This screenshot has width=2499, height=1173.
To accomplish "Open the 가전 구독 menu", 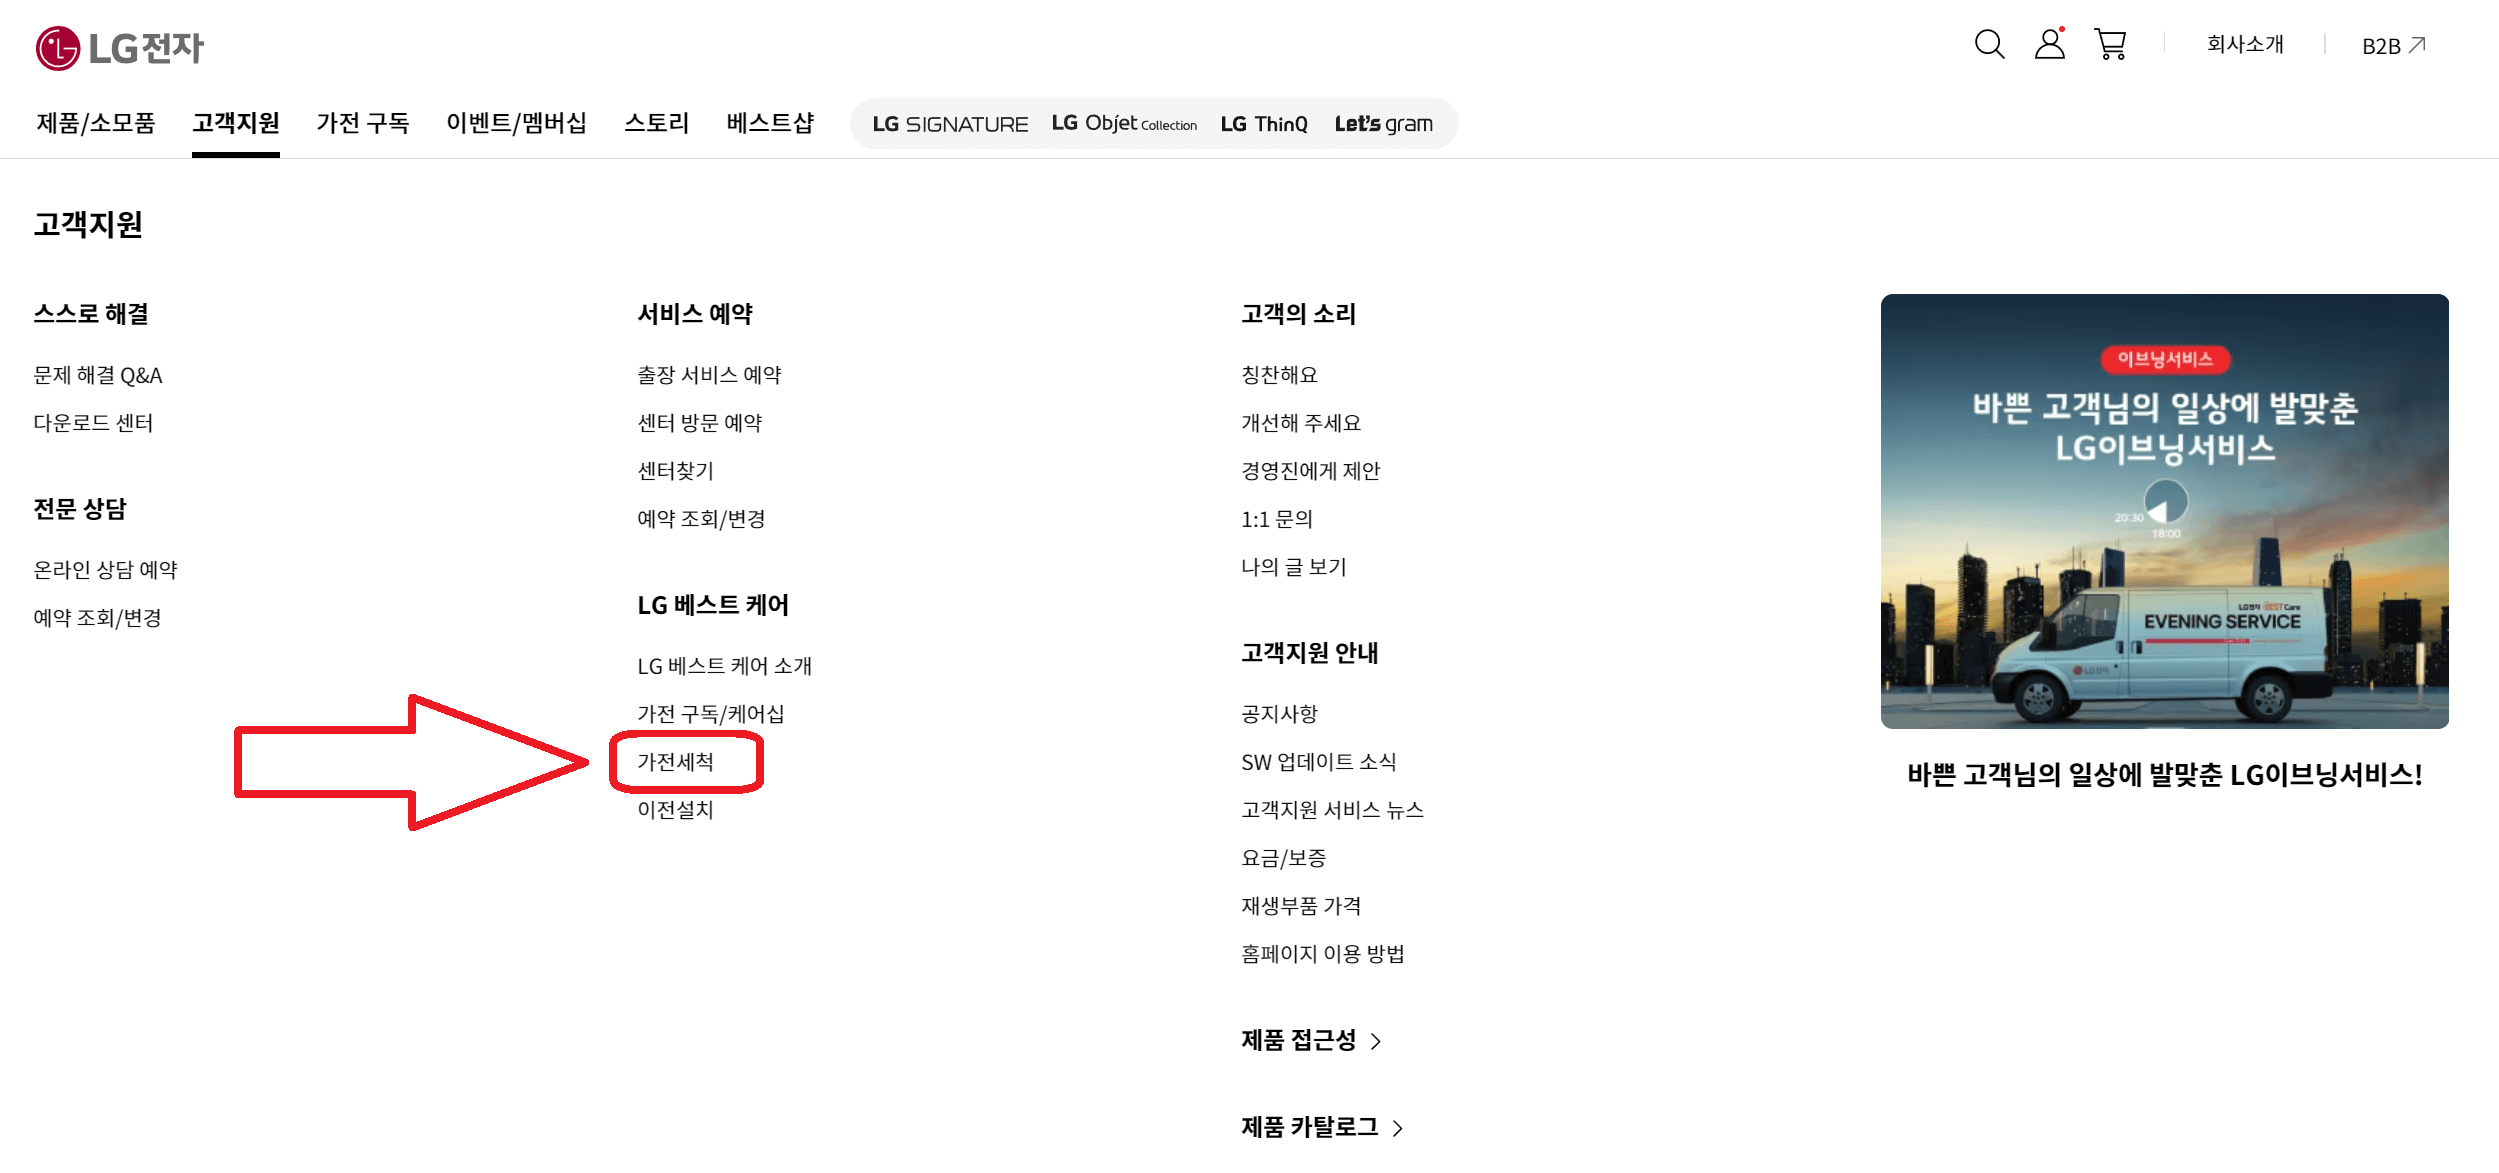I will pos(362,123).
